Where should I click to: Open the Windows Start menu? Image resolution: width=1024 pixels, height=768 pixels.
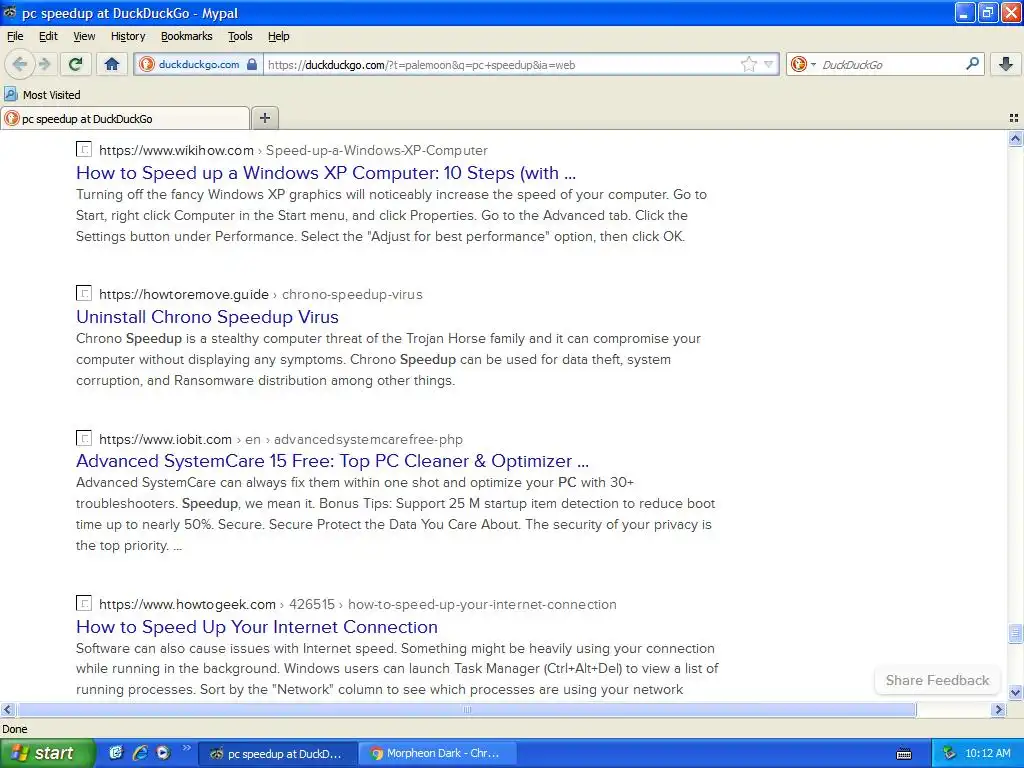click(48, 753)
